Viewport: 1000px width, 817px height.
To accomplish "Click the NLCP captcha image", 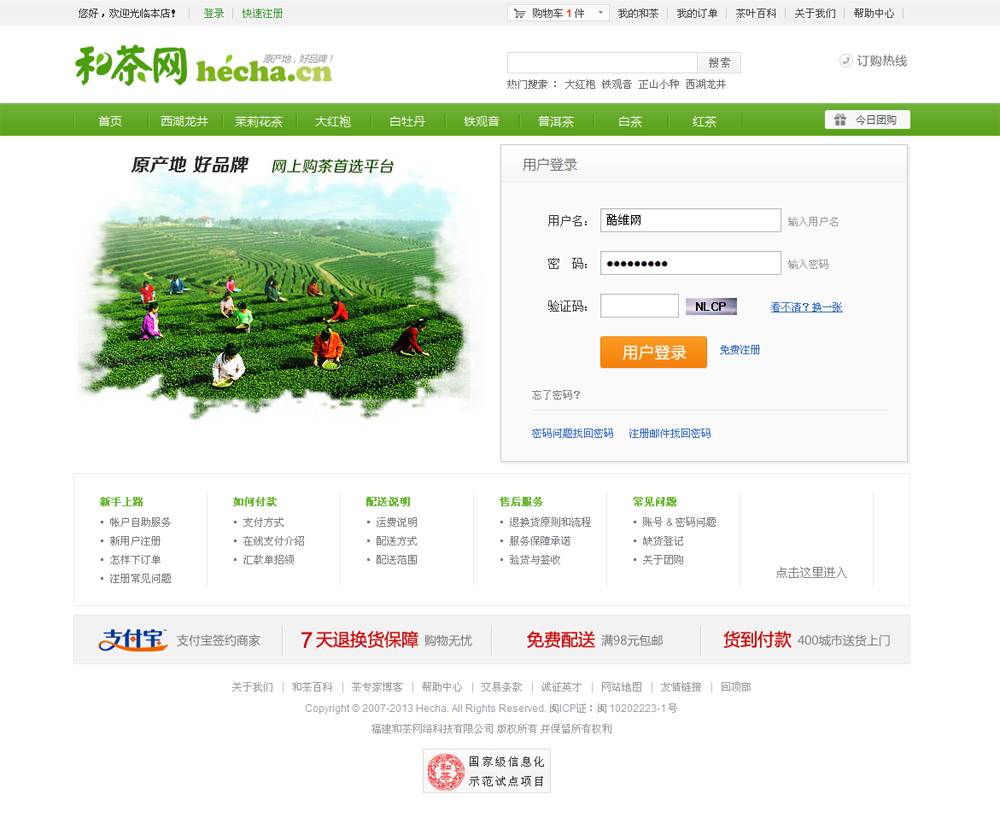I will [x=711, y=307].
